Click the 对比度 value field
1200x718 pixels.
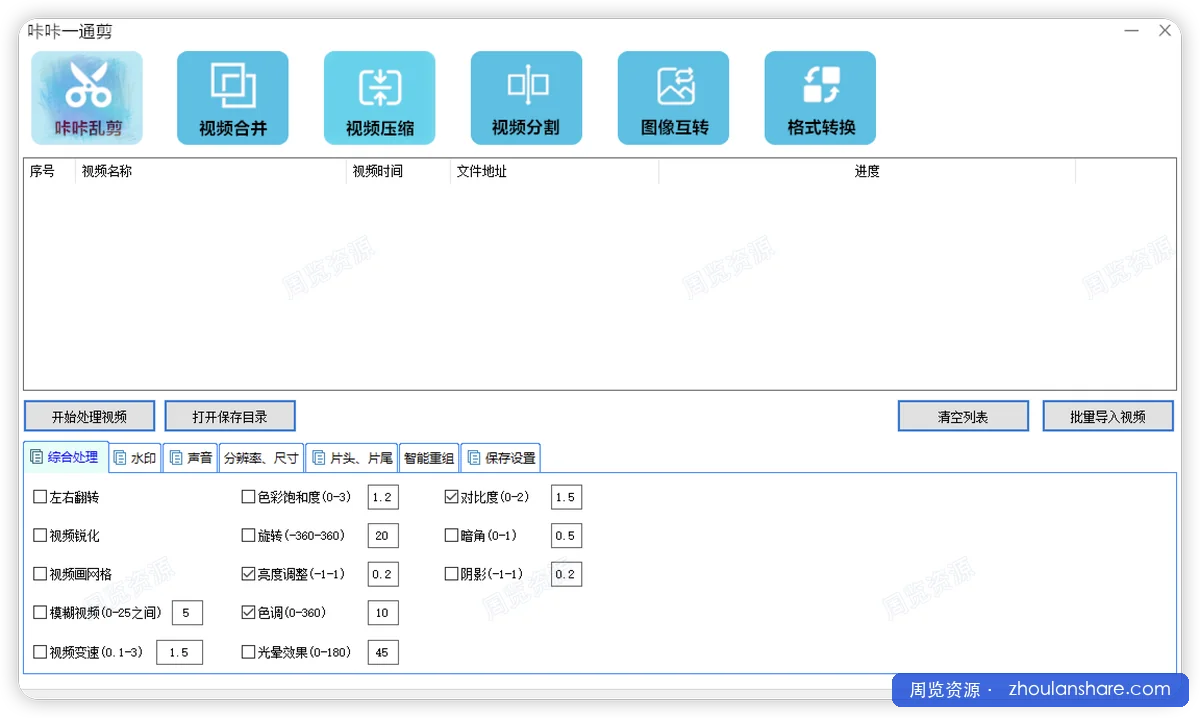click(566, 497)
